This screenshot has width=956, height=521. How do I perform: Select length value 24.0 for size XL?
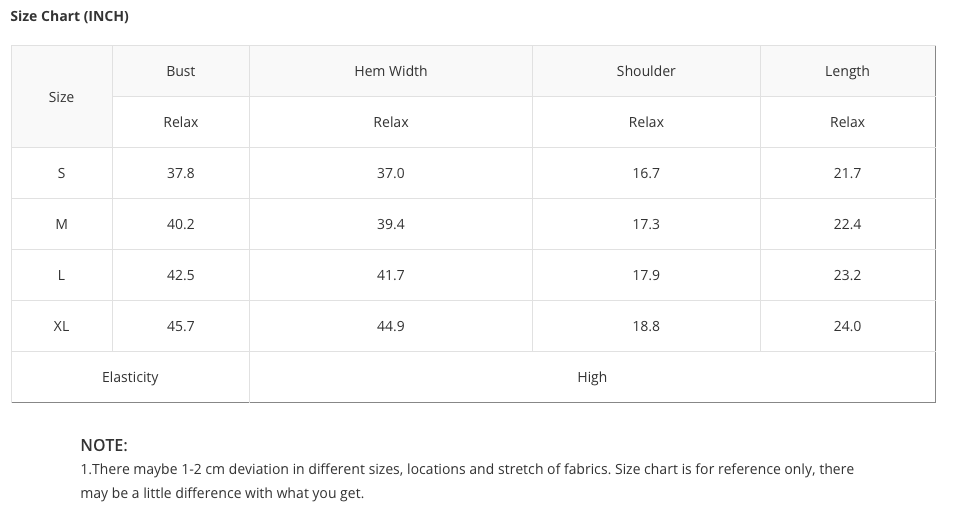point(847,326)
